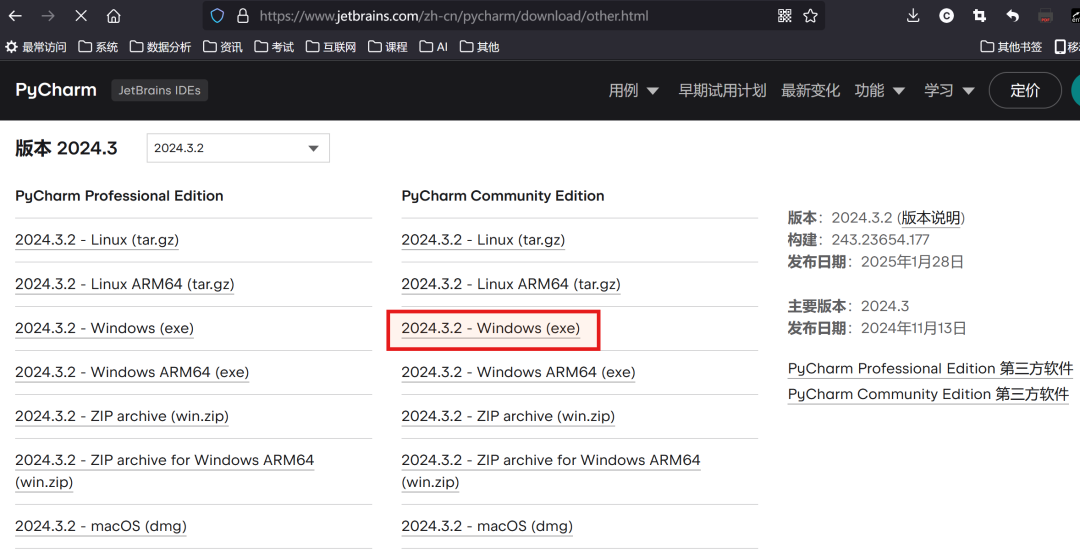Viewport: 1080px width, 558px height.
Task: Click the 版本 2024.3 heading
Action: click(66, 148)
